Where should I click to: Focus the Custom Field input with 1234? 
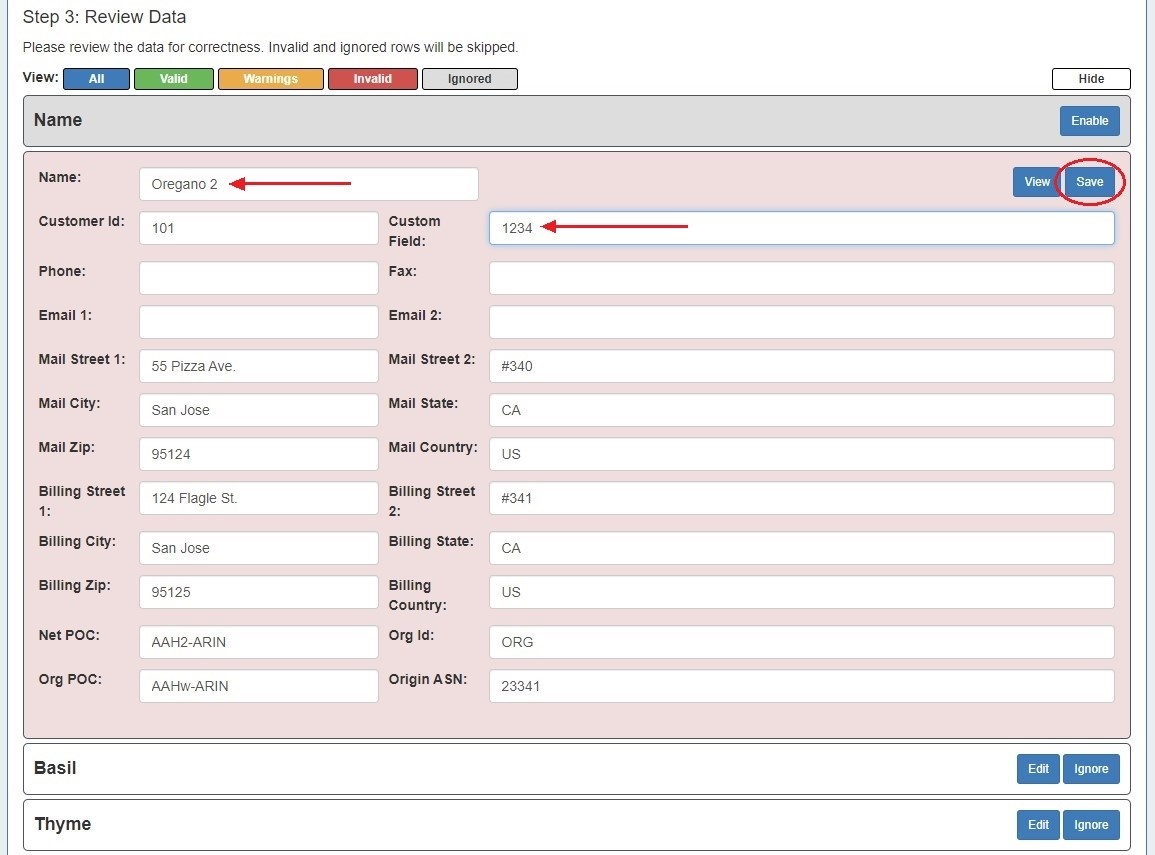click(801, 228)
